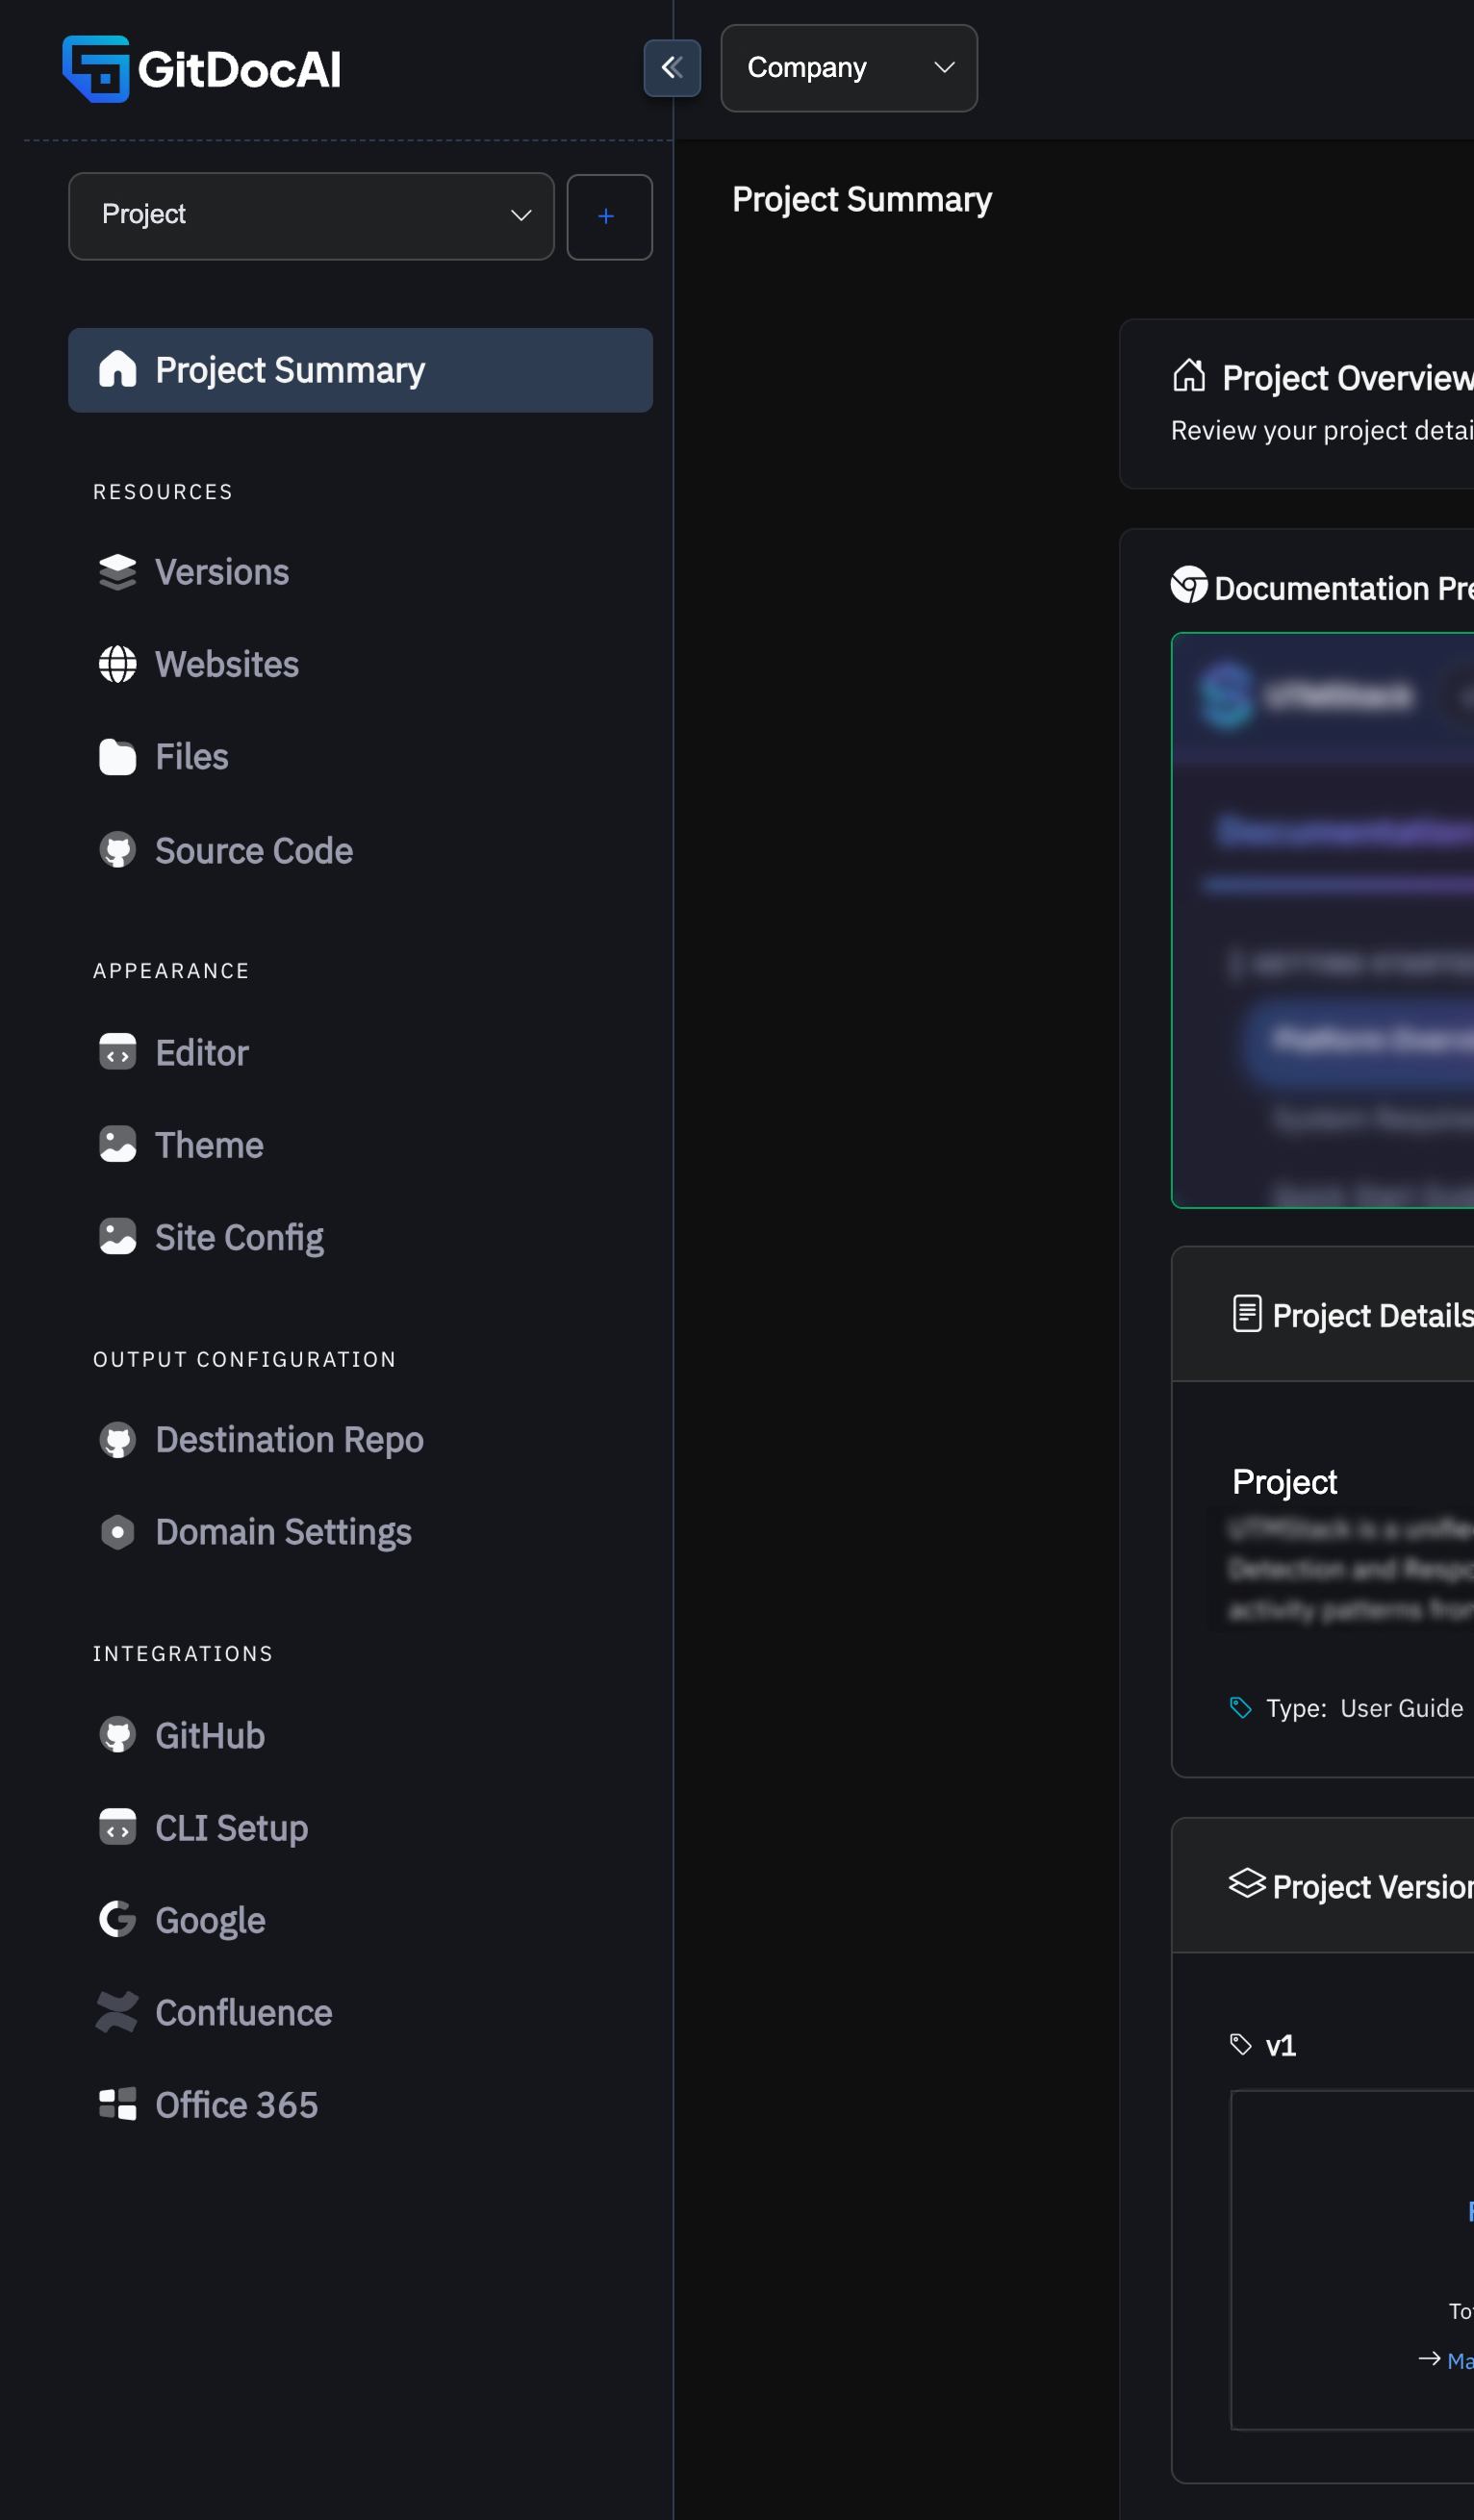Screen dimensions: 1474x2520
Task: Open the Company dropdown
Action: [847, 68]
